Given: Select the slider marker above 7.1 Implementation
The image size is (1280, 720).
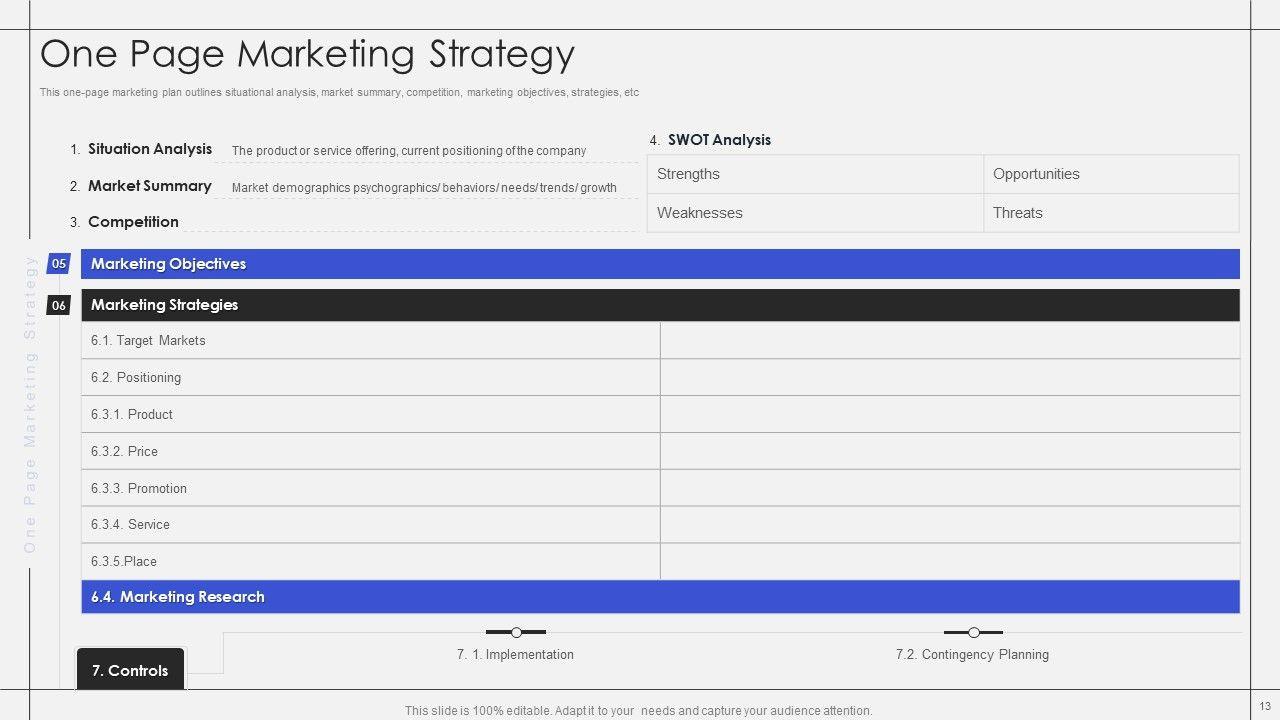Looking at the screenshot, I should [x=516, y=632].
